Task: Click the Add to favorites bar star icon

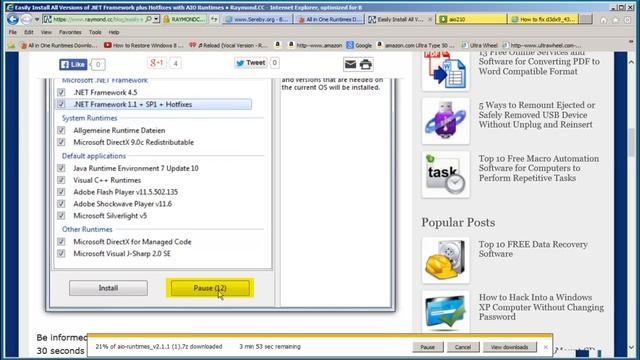Action: tap(11, 45)
